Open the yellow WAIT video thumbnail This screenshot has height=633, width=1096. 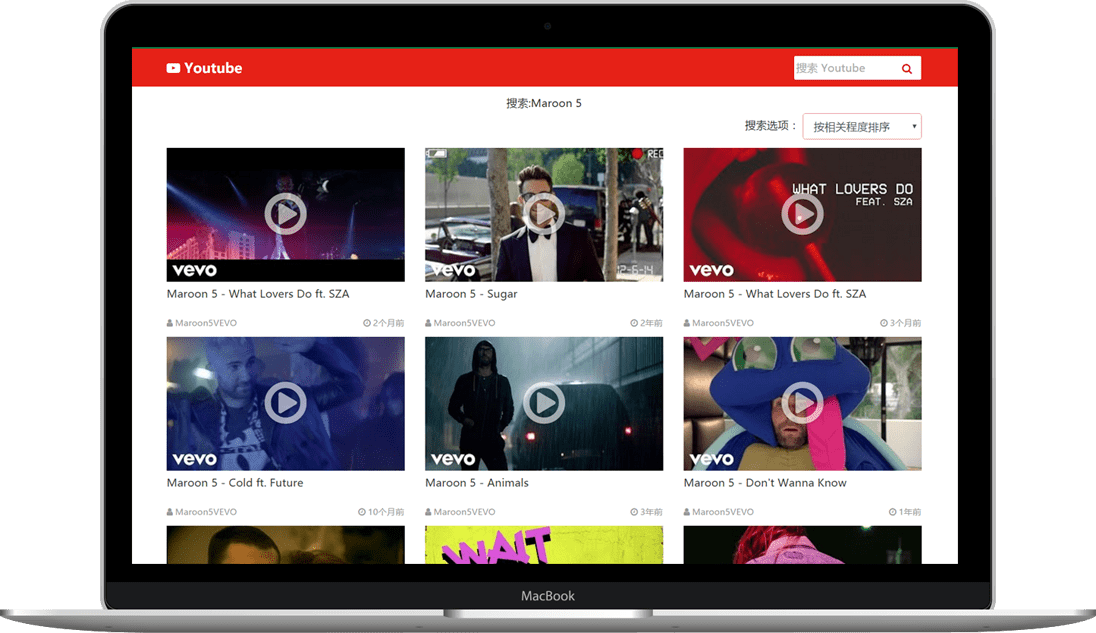544,545
